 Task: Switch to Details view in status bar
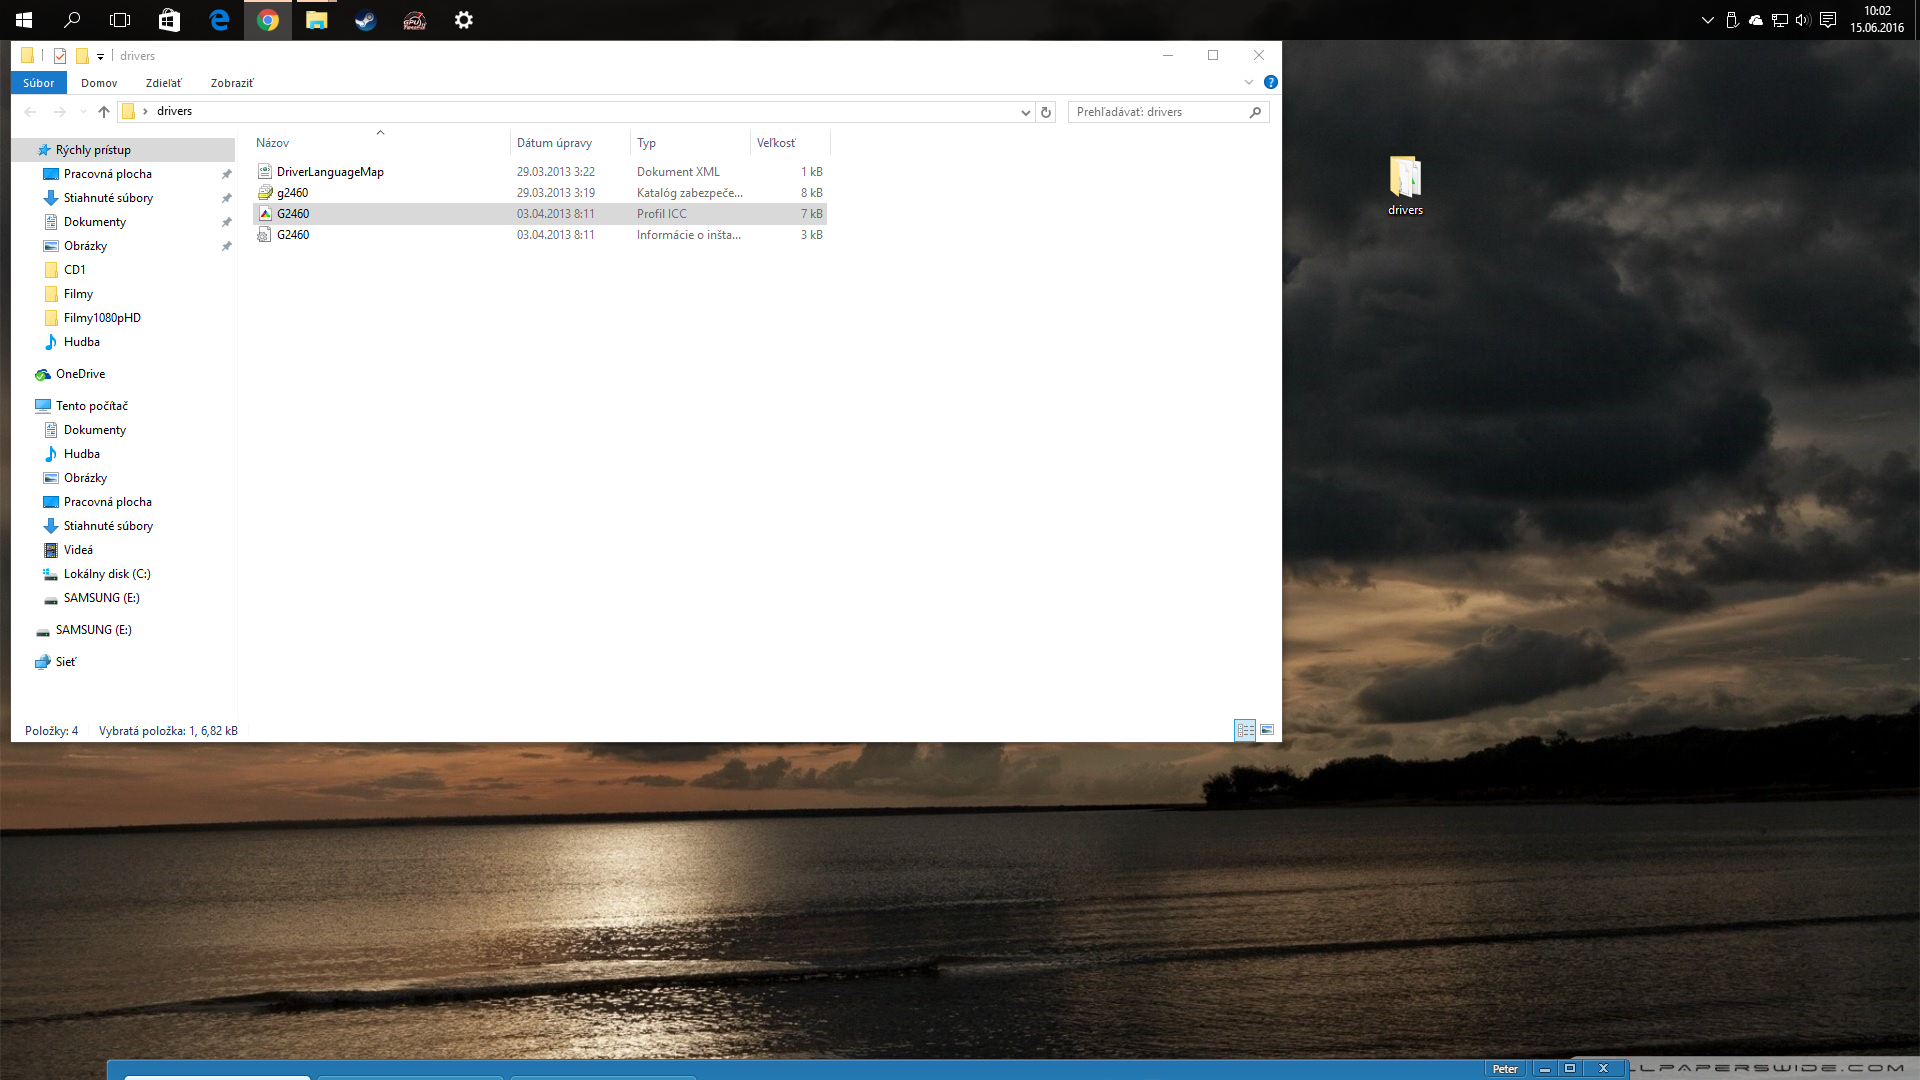[1245, 730]
